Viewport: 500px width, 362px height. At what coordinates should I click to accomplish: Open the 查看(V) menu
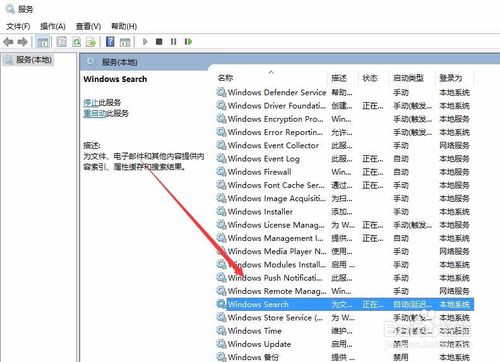point(88,26)
